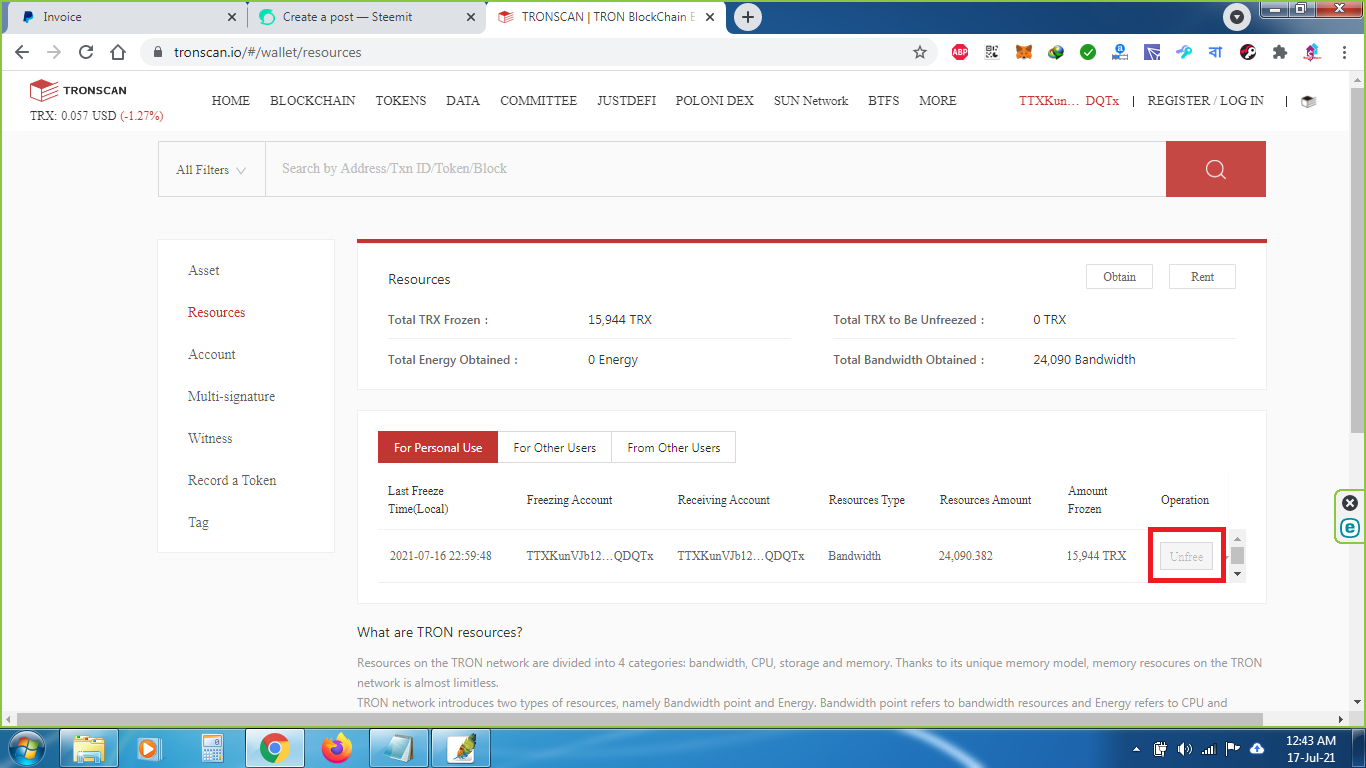Viewport: 1366px width, 768px height.
Task: Bookmark this page with the star
Action: [x=920, y=52]
